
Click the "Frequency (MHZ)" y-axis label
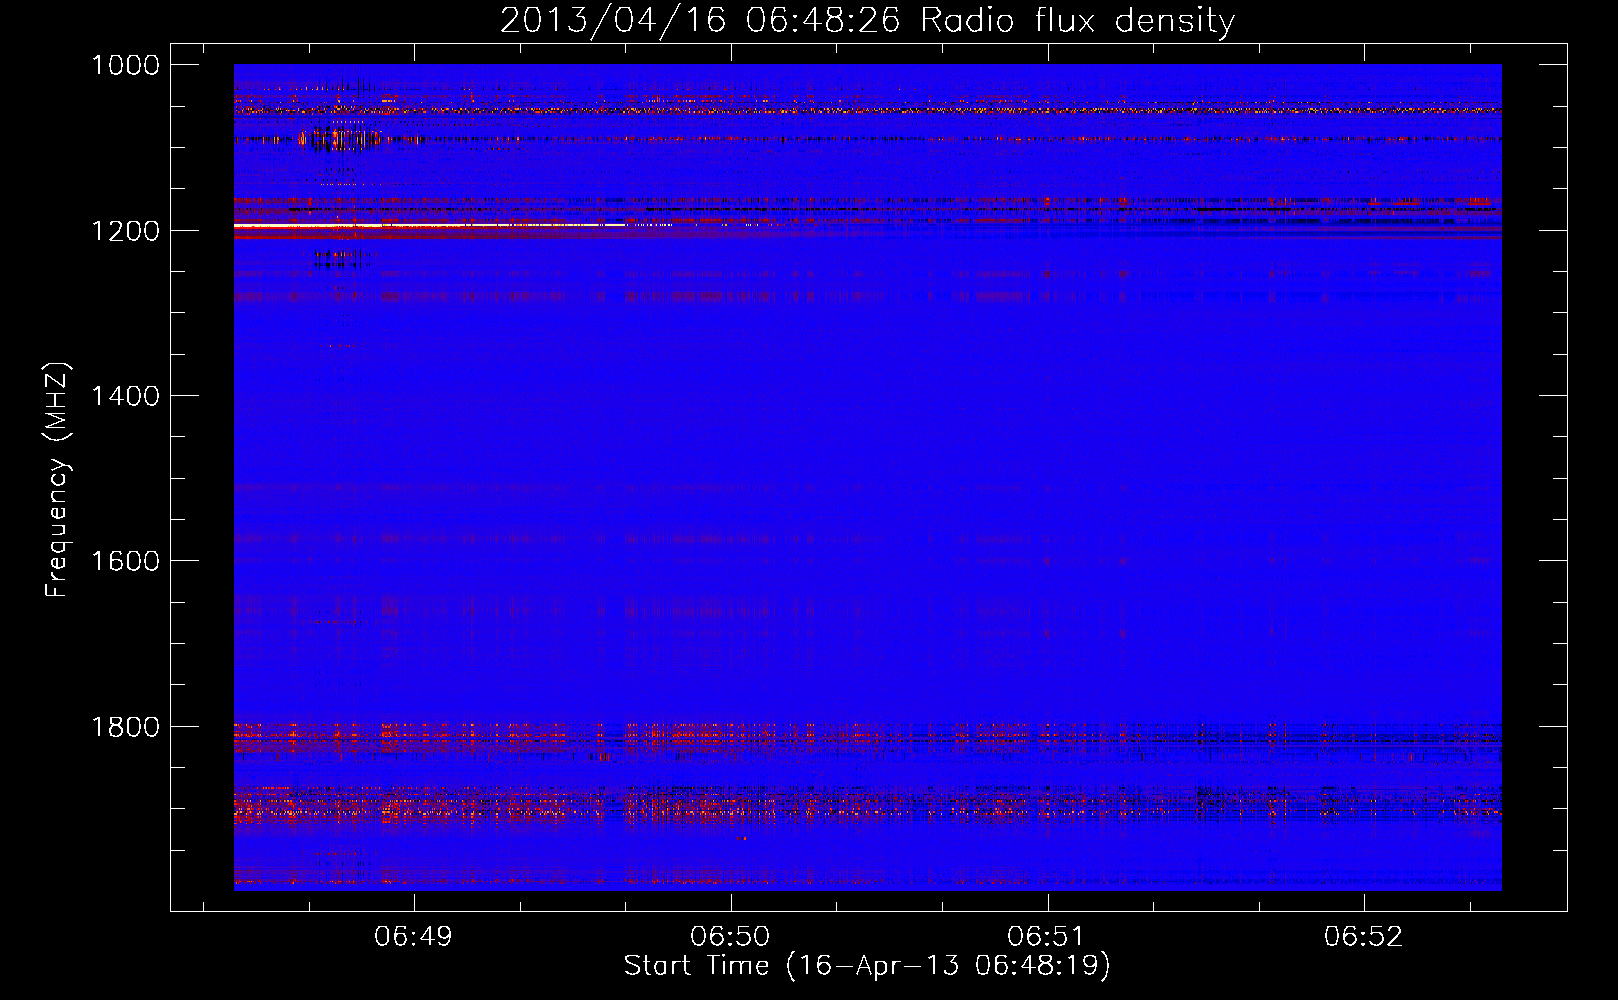pos(58,480)
